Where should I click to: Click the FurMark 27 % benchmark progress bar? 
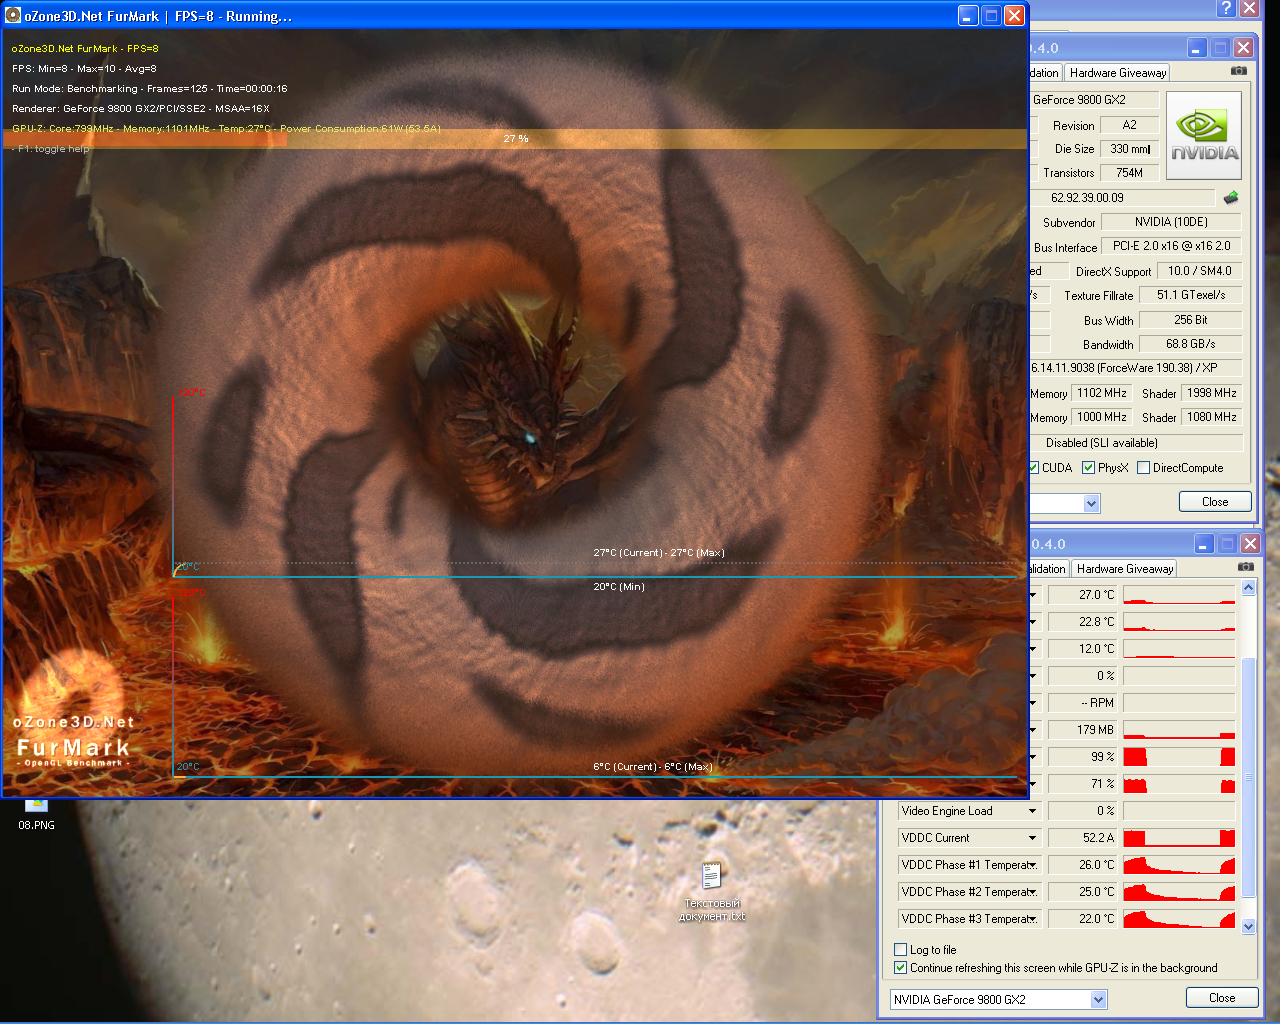515,139
